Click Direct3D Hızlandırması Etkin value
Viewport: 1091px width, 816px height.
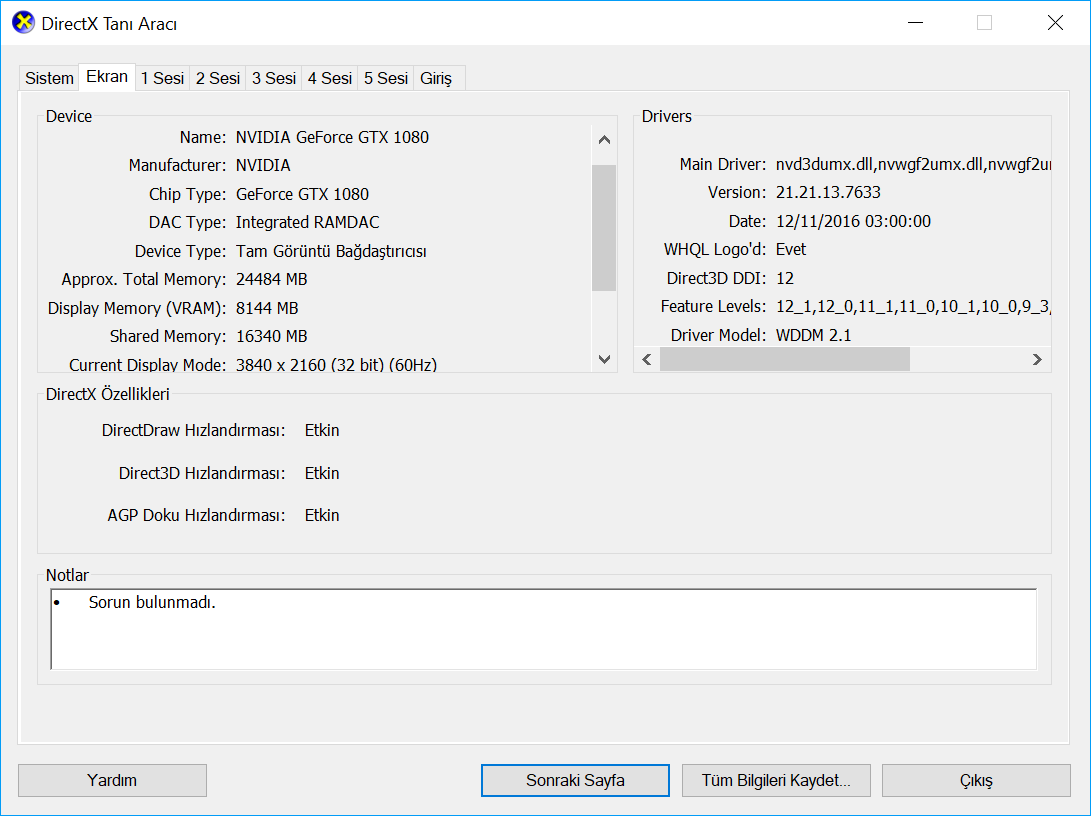tap(322, 474)
